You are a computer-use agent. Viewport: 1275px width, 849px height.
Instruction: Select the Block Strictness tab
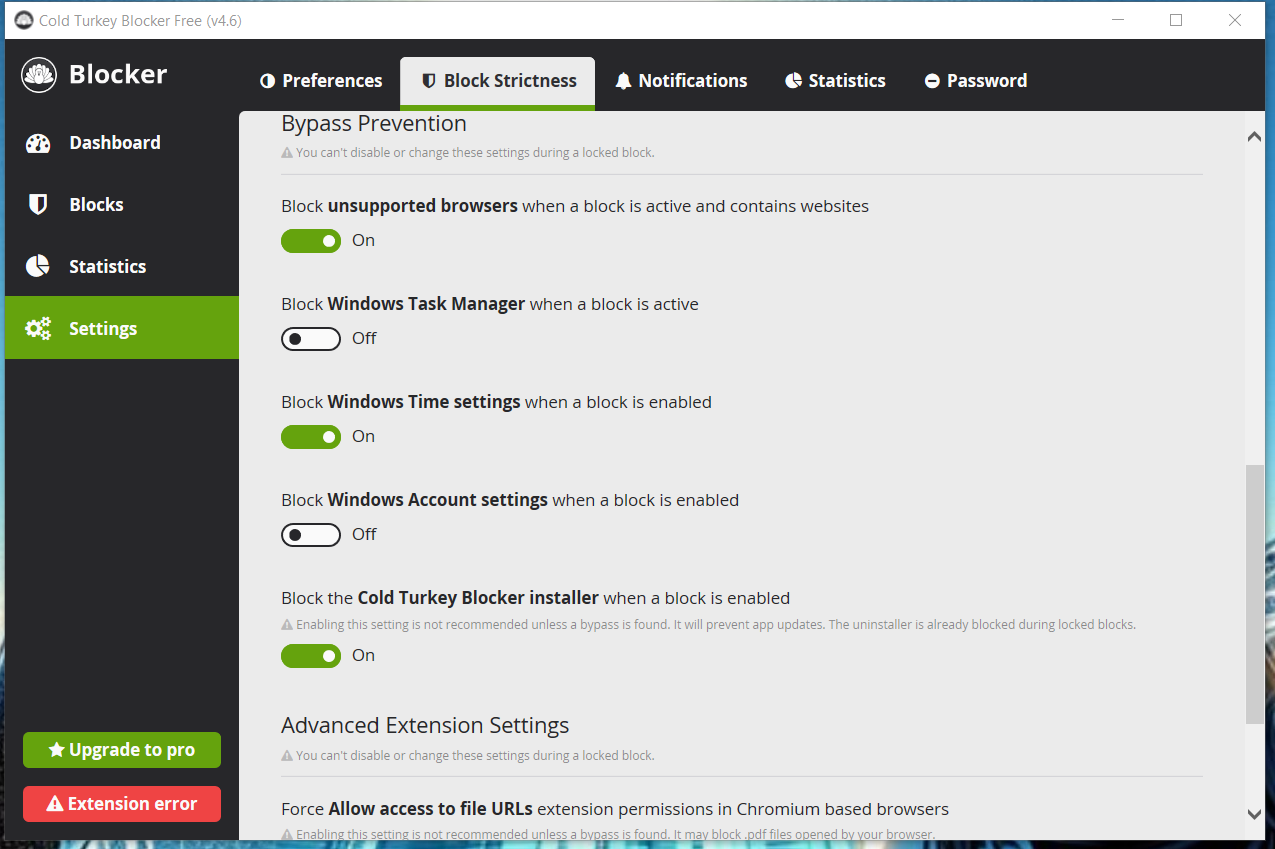point(498,82)
